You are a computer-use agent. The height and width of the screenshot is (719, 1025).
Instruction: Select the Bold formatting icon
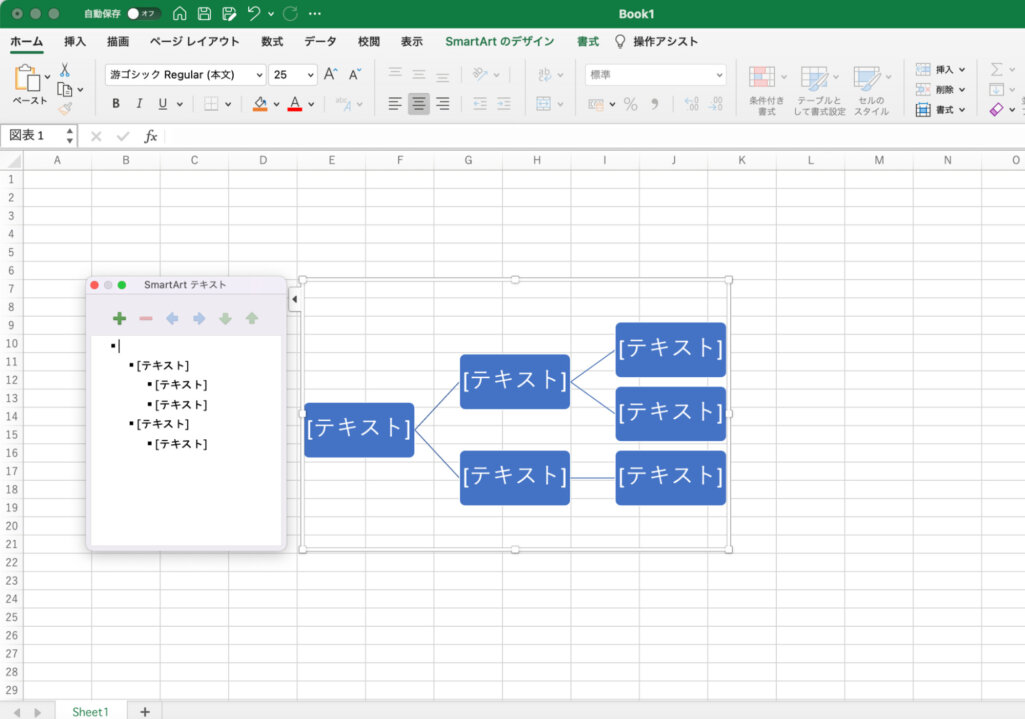(115, 103)
